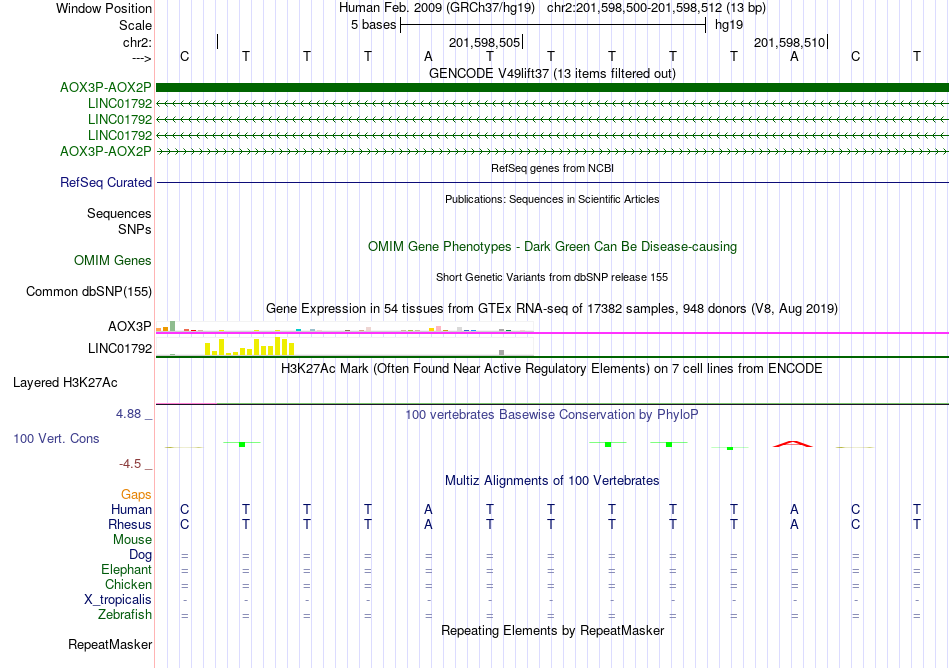
Task: Select the Human alignment row label
Action: pos(131,509)
